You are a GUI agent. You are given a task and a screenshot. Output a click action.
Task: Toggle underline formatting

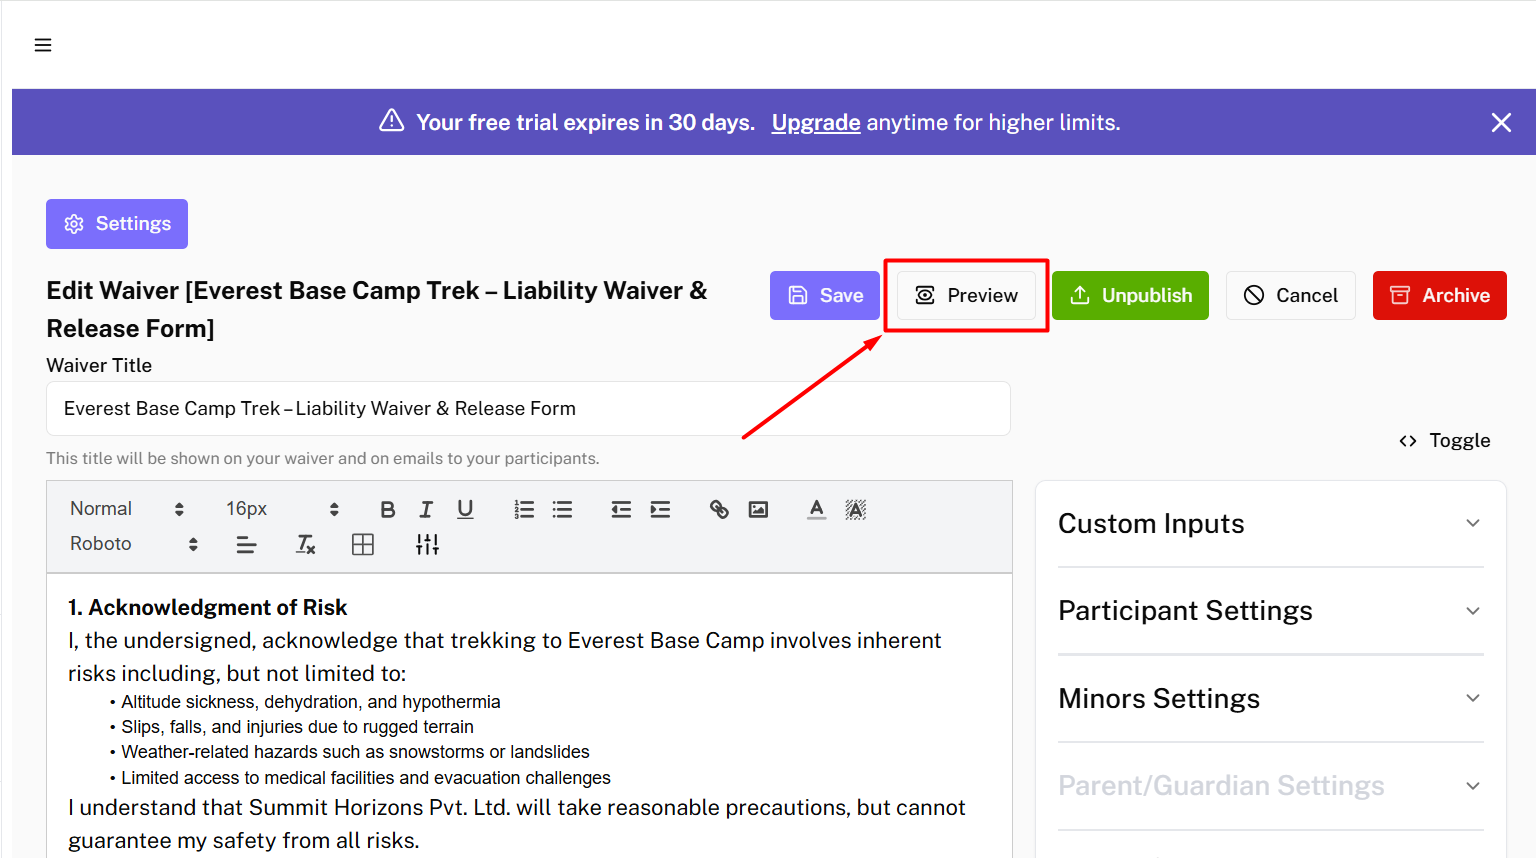pos(465,509)
